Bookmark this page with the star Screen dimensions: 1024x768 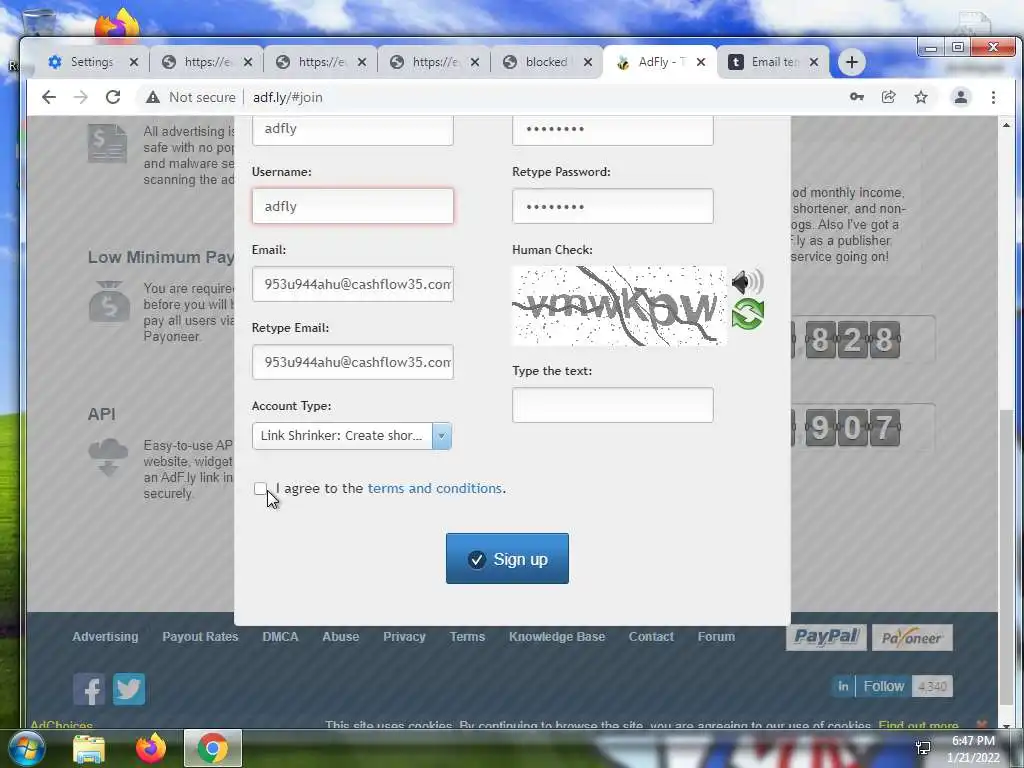tap(921, 97)
